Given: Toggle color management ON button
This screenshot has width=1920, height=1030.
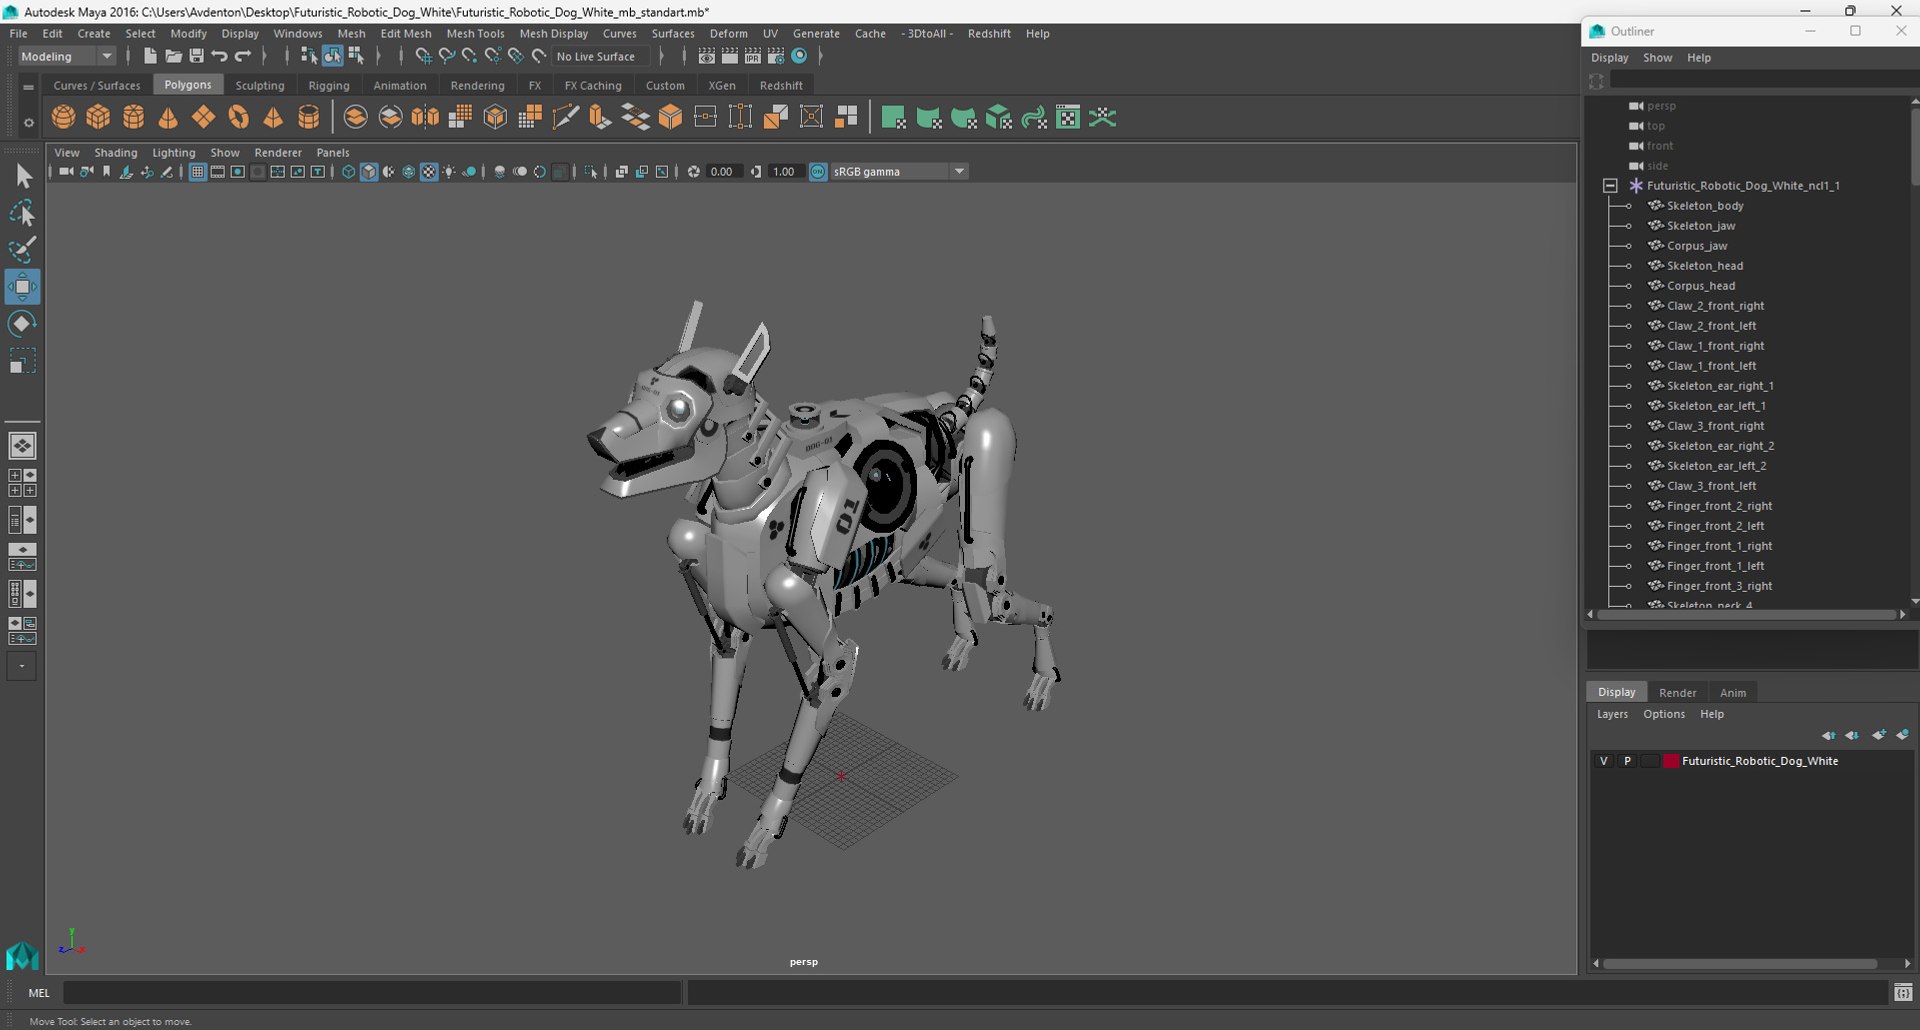Looking at the screenshot, I should [818, 172].
